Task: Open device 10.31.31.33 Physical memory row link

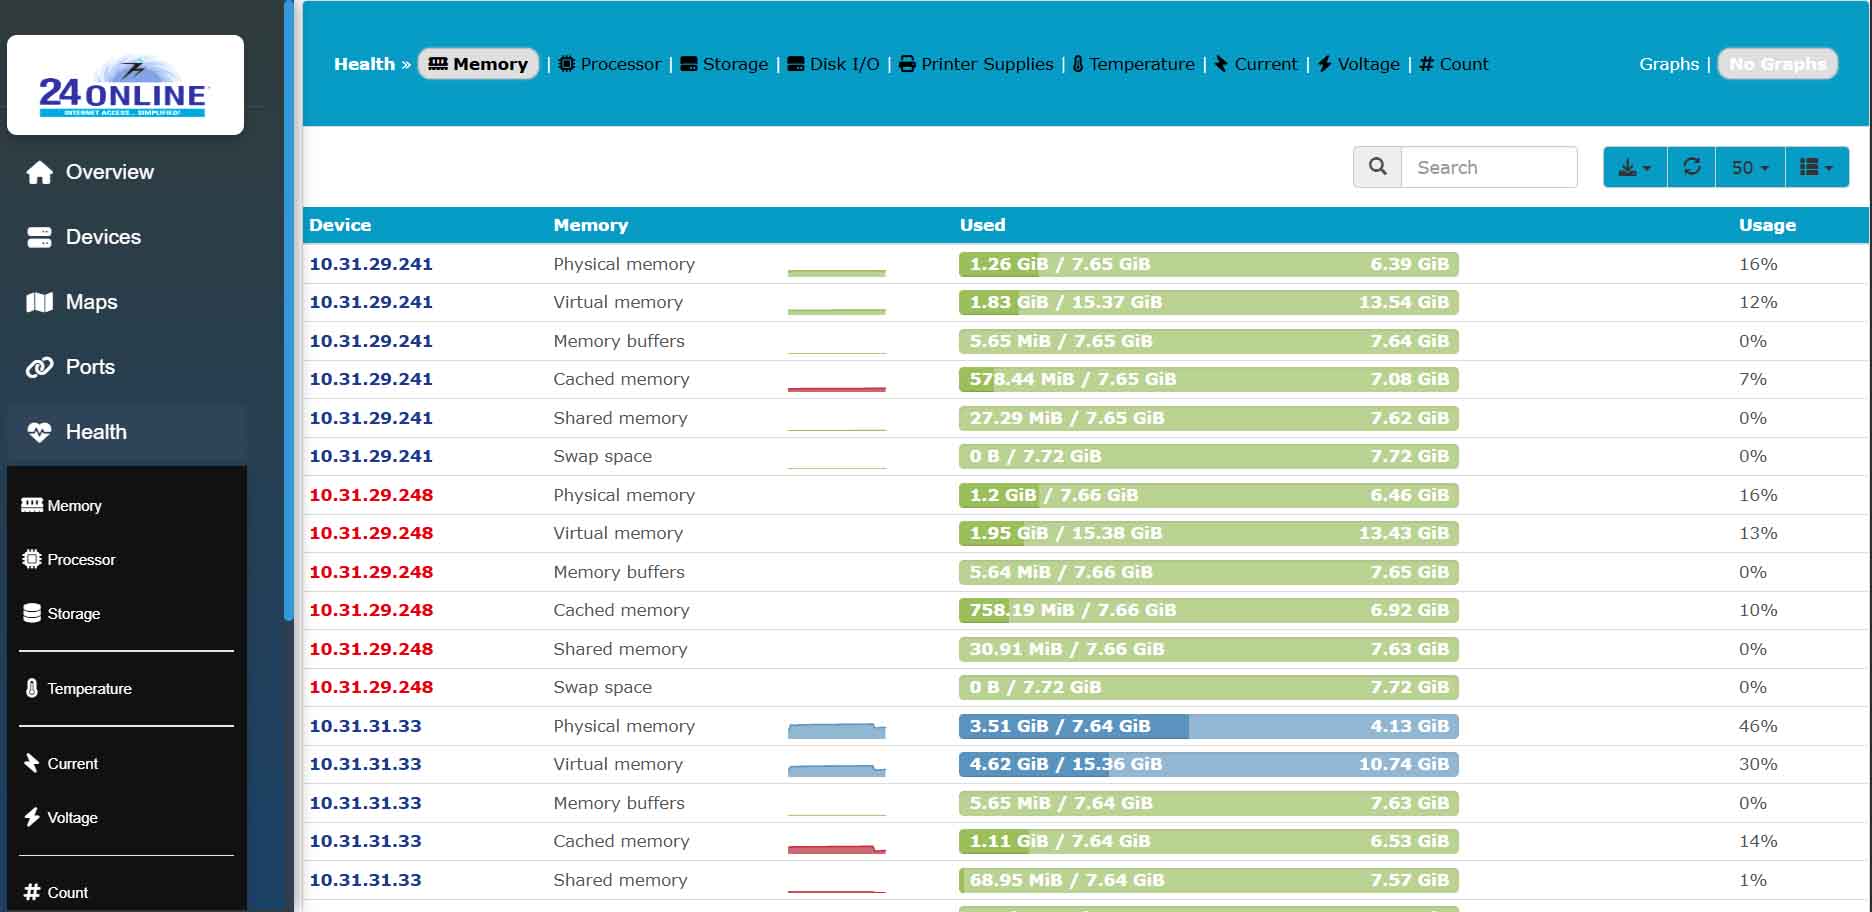Action: pos(365,726)
